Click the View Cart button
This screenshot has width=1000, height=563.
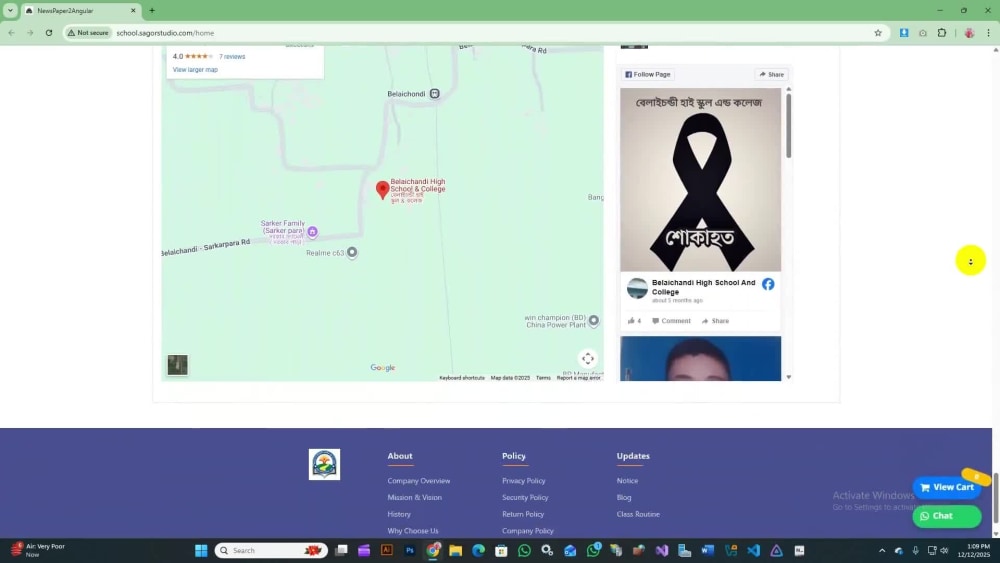click(946, 487)
